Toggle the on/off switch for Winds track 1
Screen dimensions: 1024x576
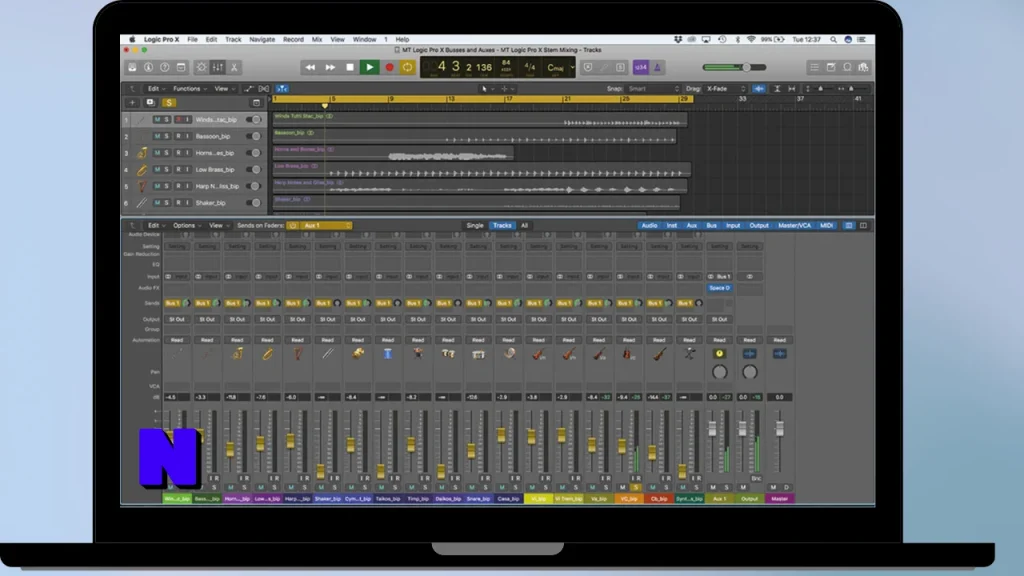coord(253,120)
